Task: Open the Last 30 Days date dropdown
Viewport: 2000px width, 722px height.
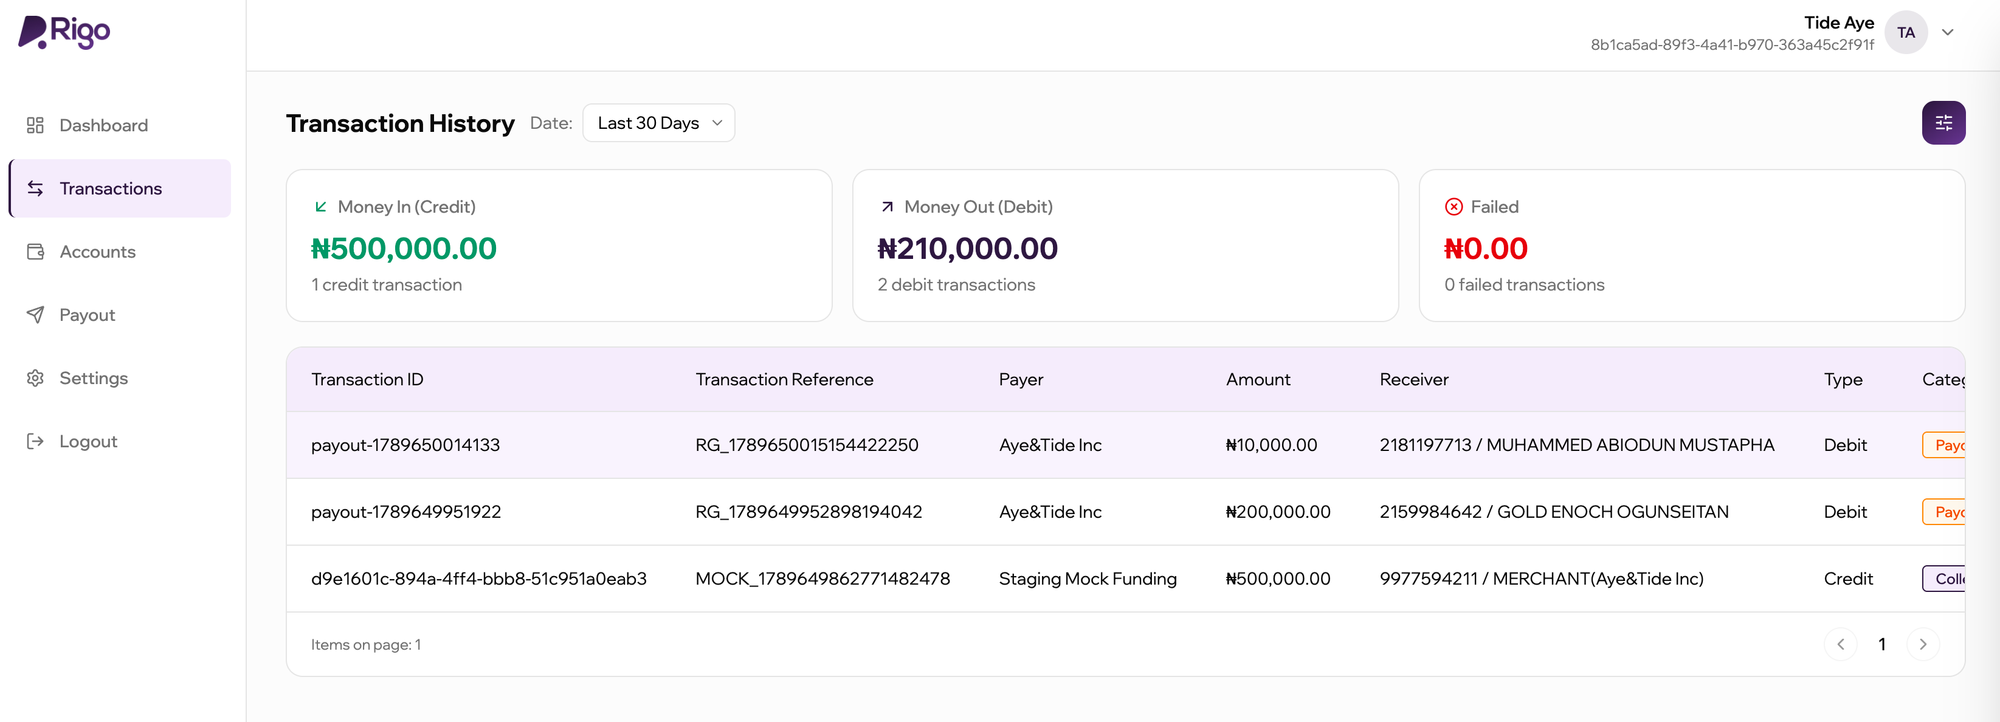Action: [x=659, y=123]
